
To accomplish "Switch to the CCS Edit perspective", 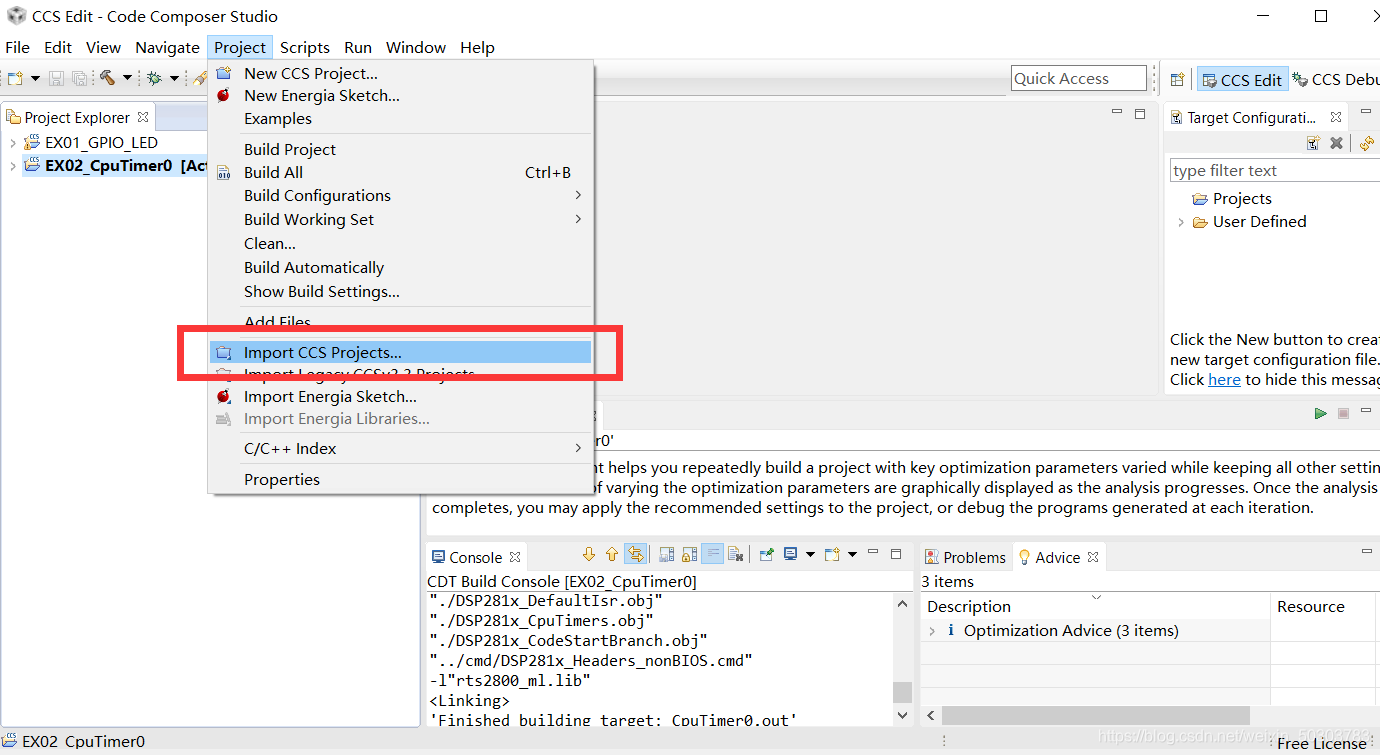I will coord(1241,80).
